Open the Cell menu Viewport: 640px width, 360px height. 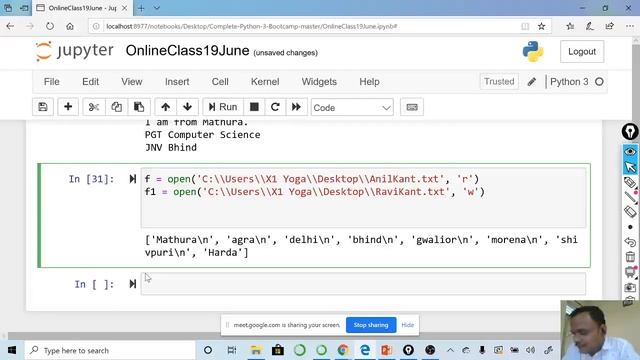pos(220,82)
